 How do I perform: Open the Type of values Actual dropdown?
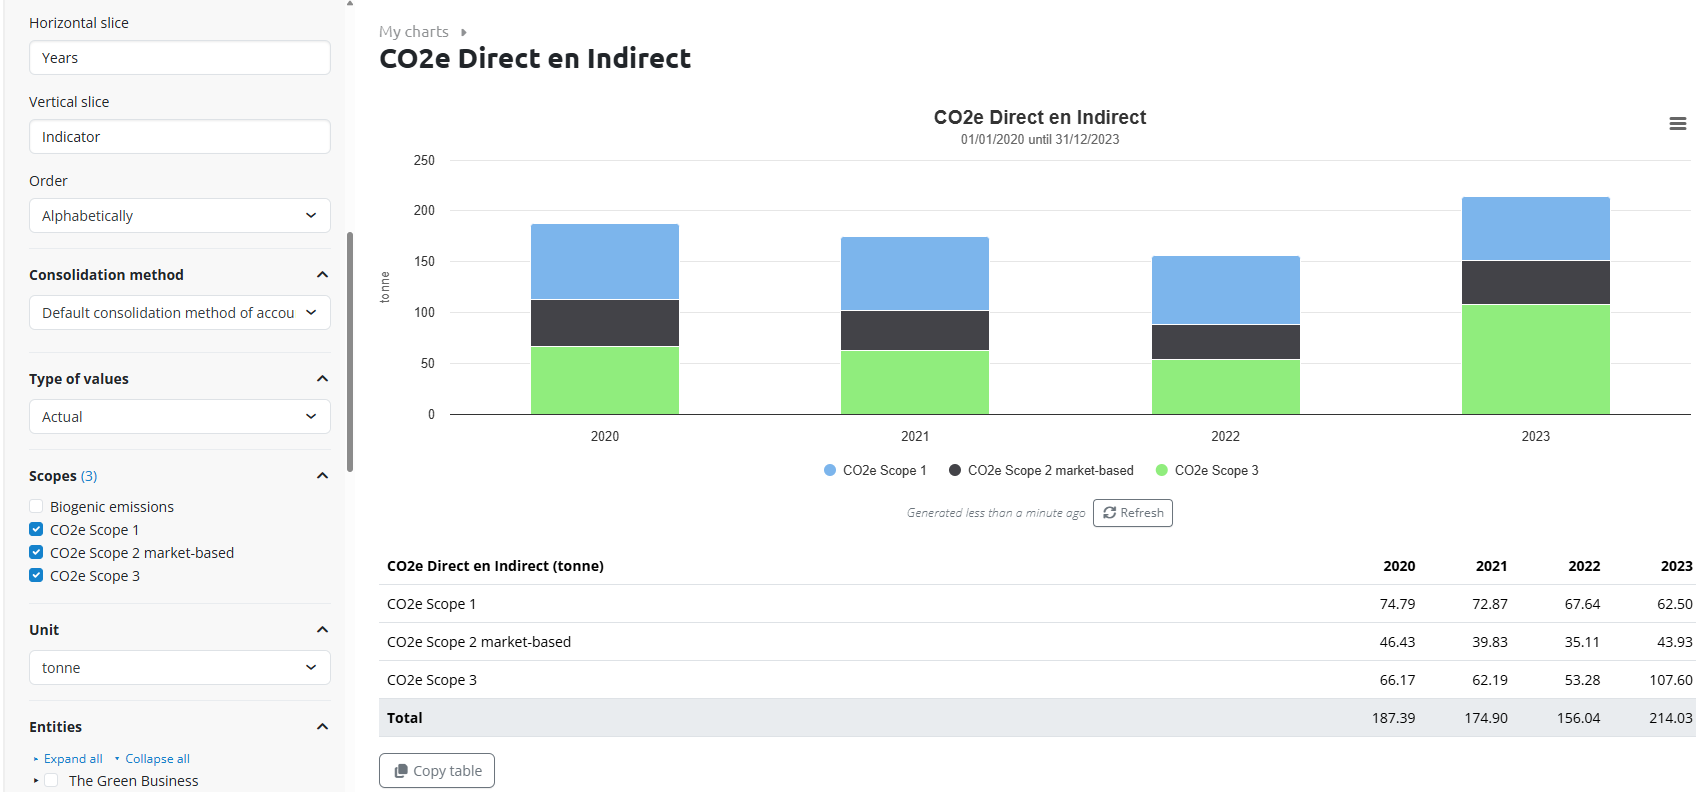click(180, 417)
